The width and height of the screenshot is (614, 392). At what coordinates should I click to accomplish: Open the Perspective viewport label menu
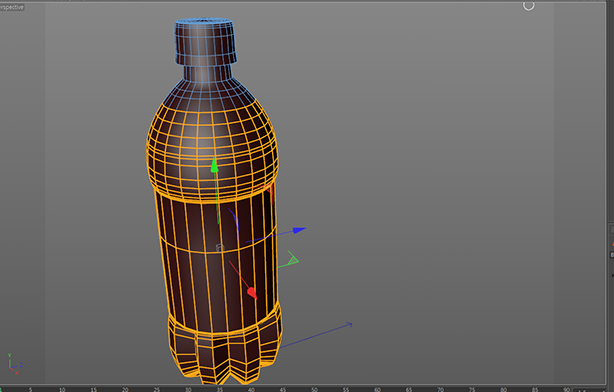click(12, 7)
